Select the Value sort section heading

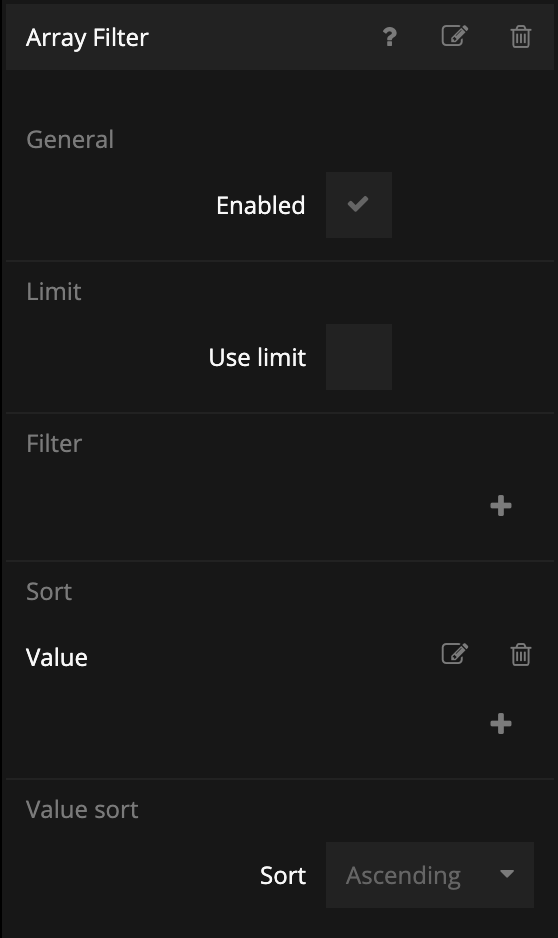coord(83,809)
